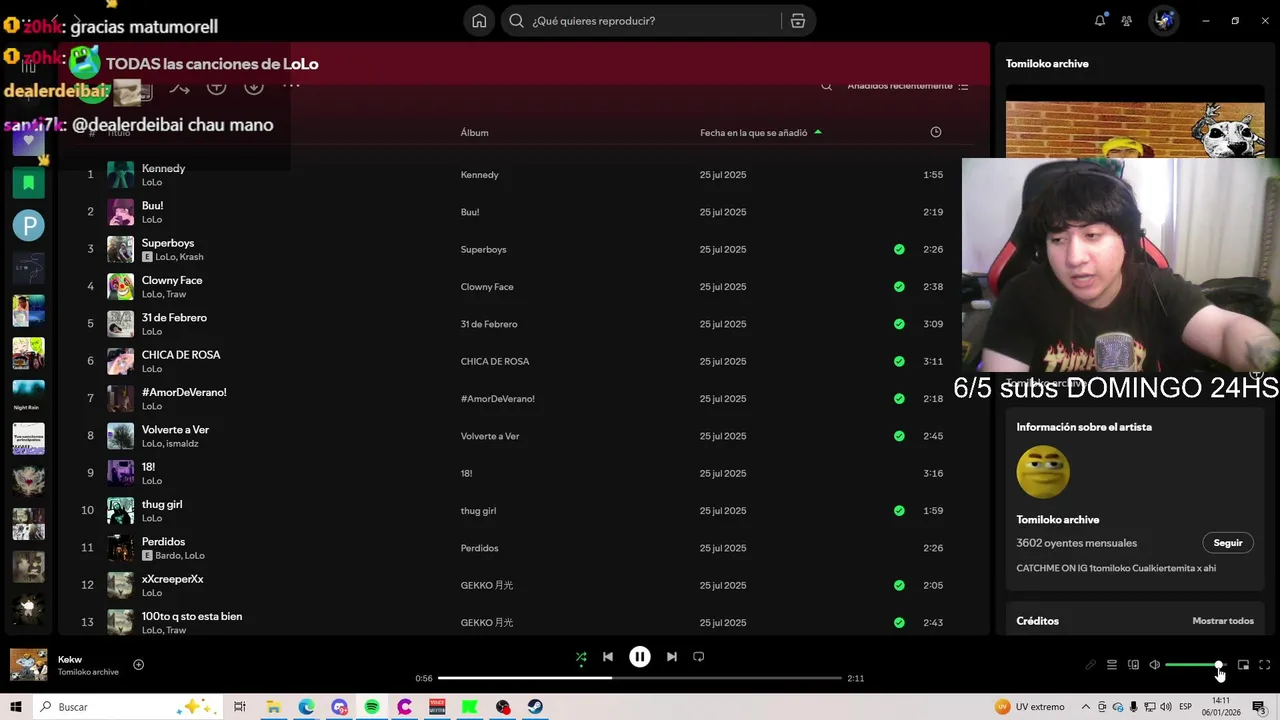Screen dimensions: 1280x720
Task: Open the 'Añadidos recientemente' sort dropdown
Action: pos(907,86)
